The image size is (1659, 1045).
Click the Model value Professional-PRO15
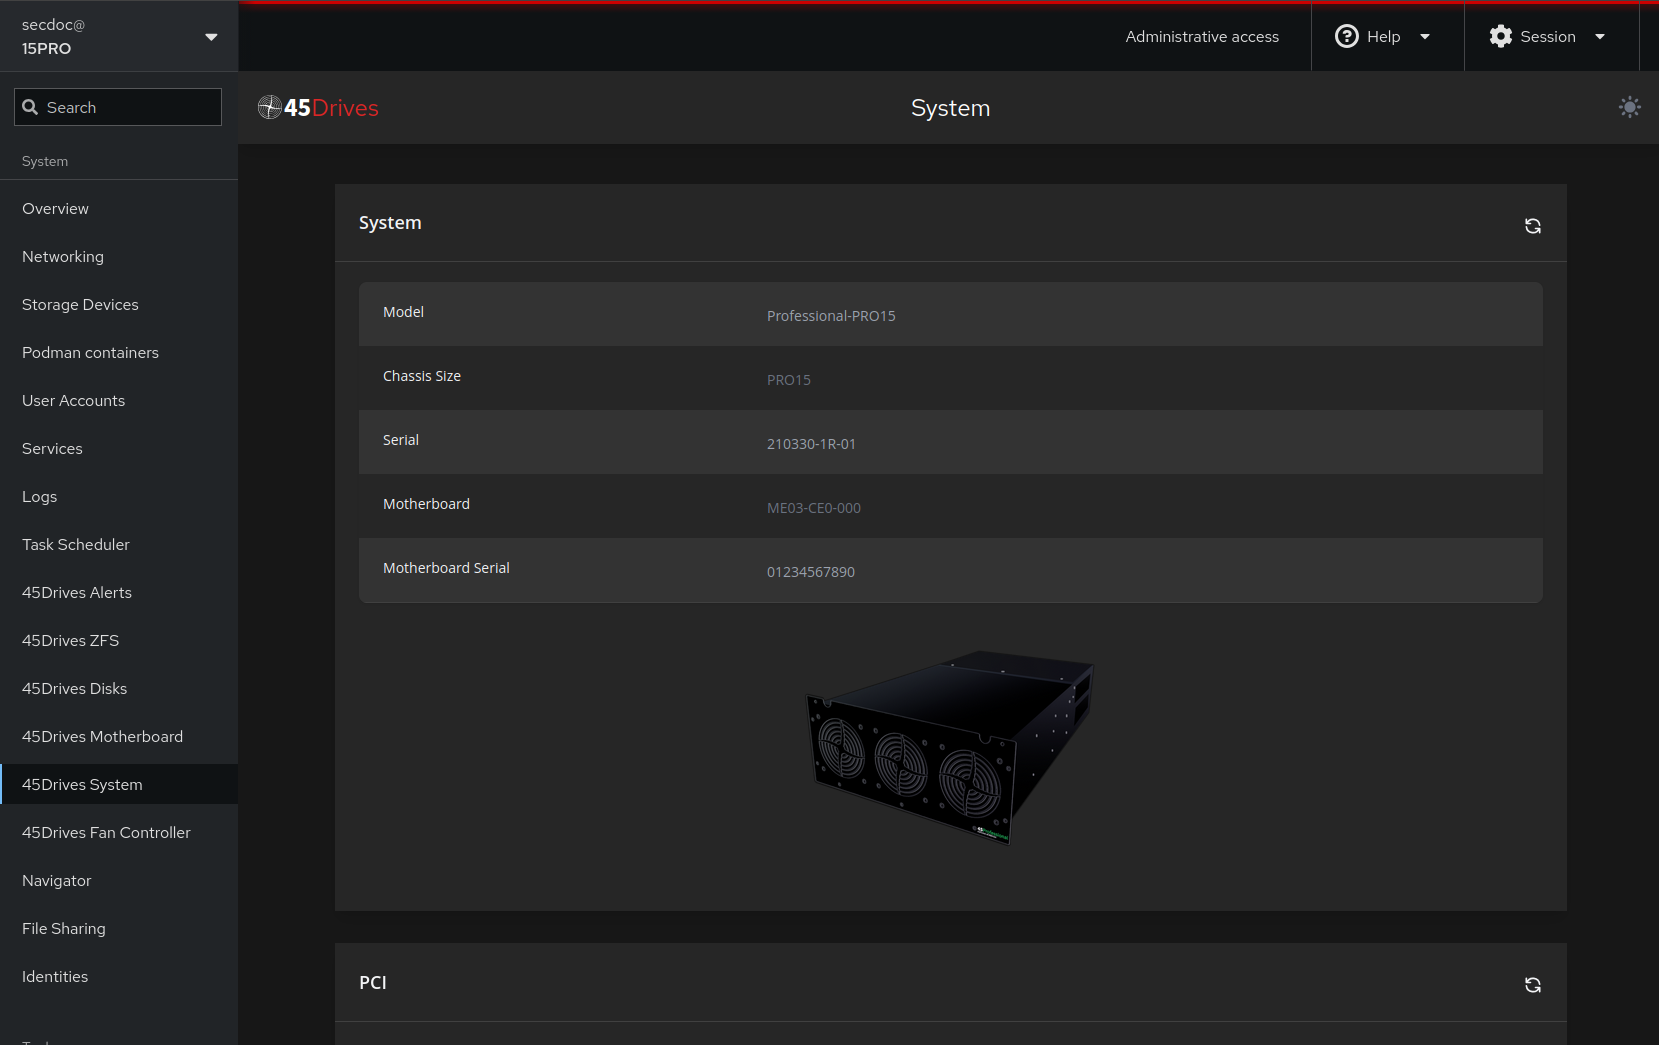point(831,316)
